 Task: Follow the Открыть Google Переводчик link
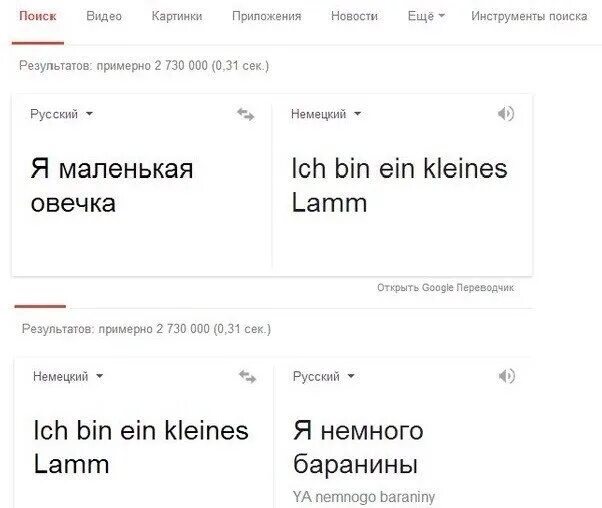(x=445, y=288)
